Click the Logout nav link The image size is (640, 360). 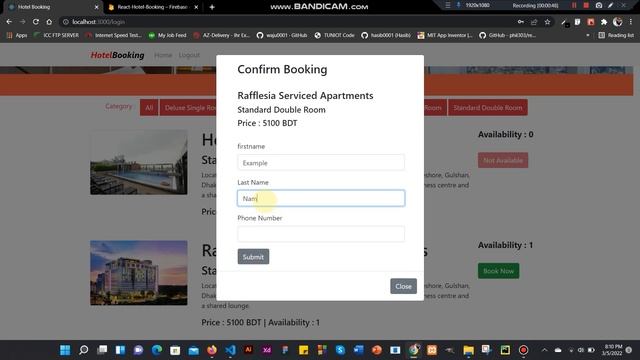(x=189, y=55)
